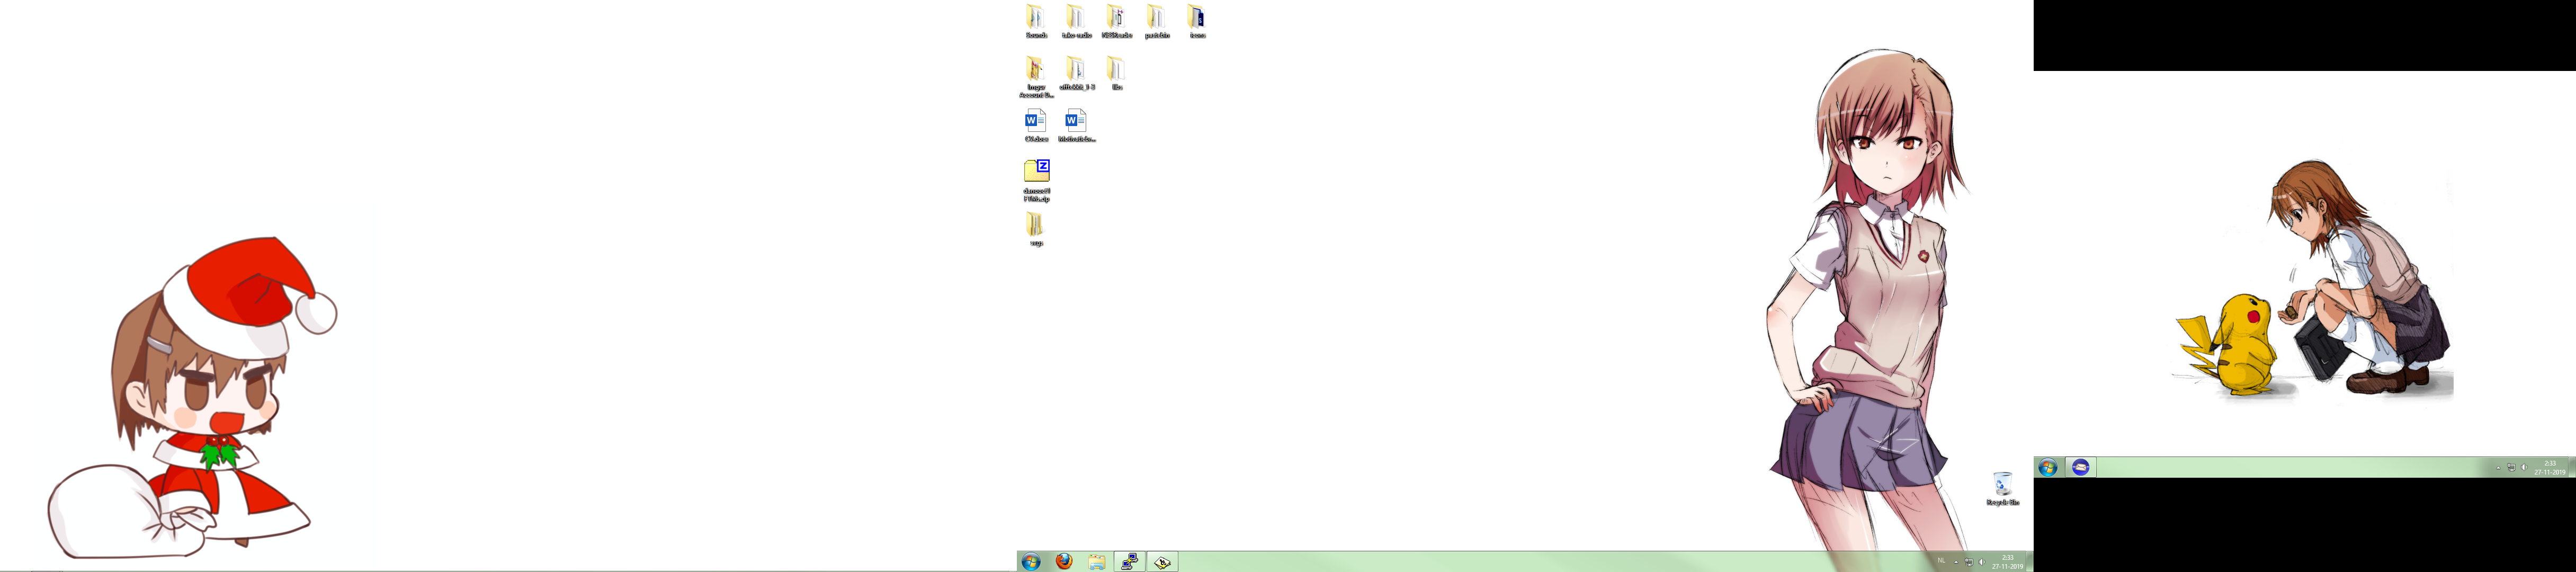This screenshot has width=2576, height=572.
Task: Select the danooct1 FTMs.zip archive
Action: [1036, 174]
